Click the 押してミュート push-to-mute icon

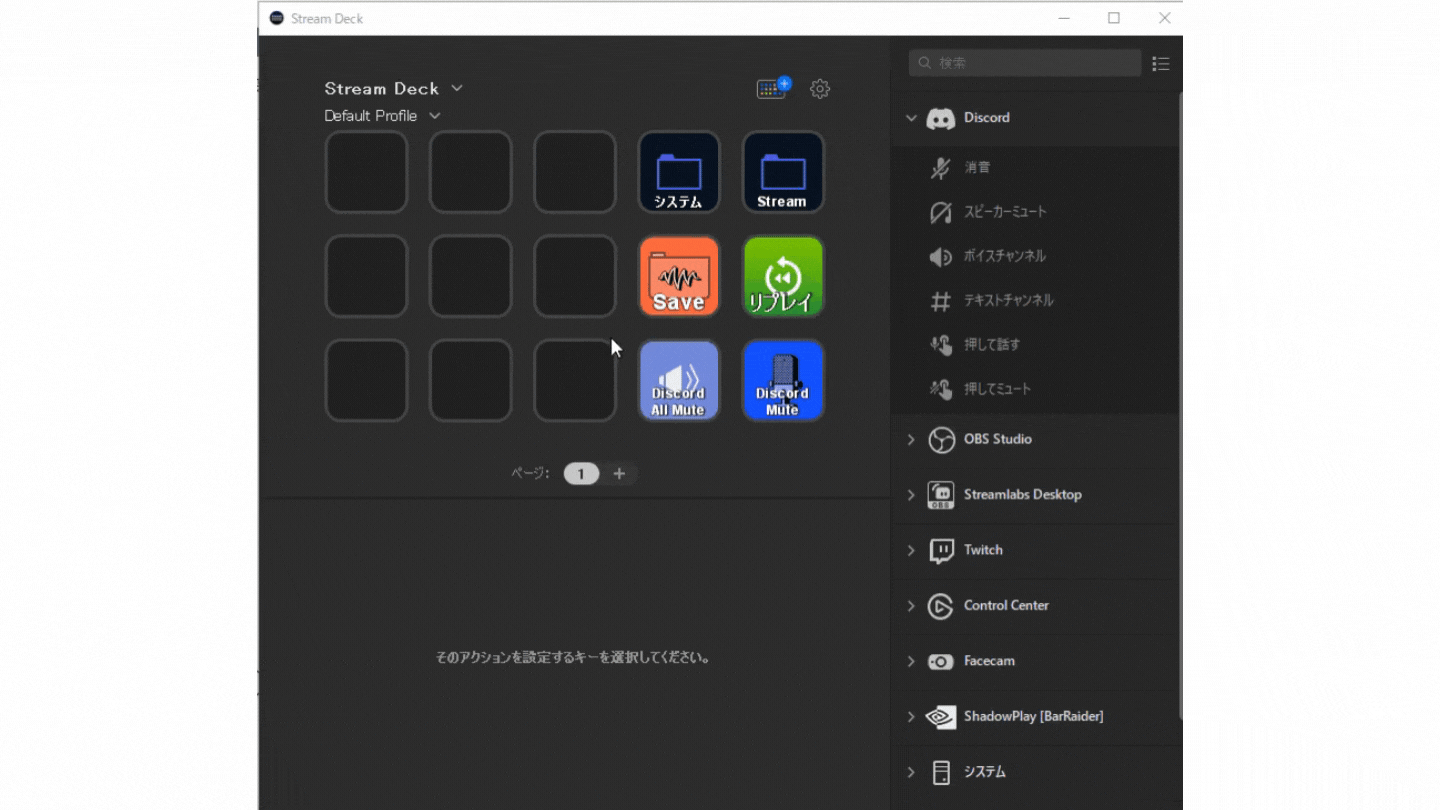(x=940, y=389)
